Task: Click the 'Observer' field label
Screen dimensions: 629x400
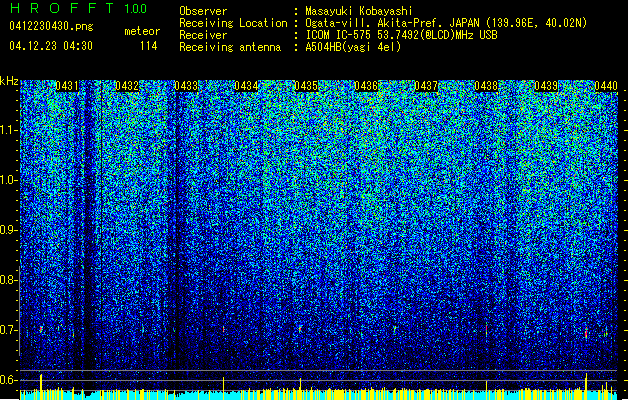Action: [203, 11]
